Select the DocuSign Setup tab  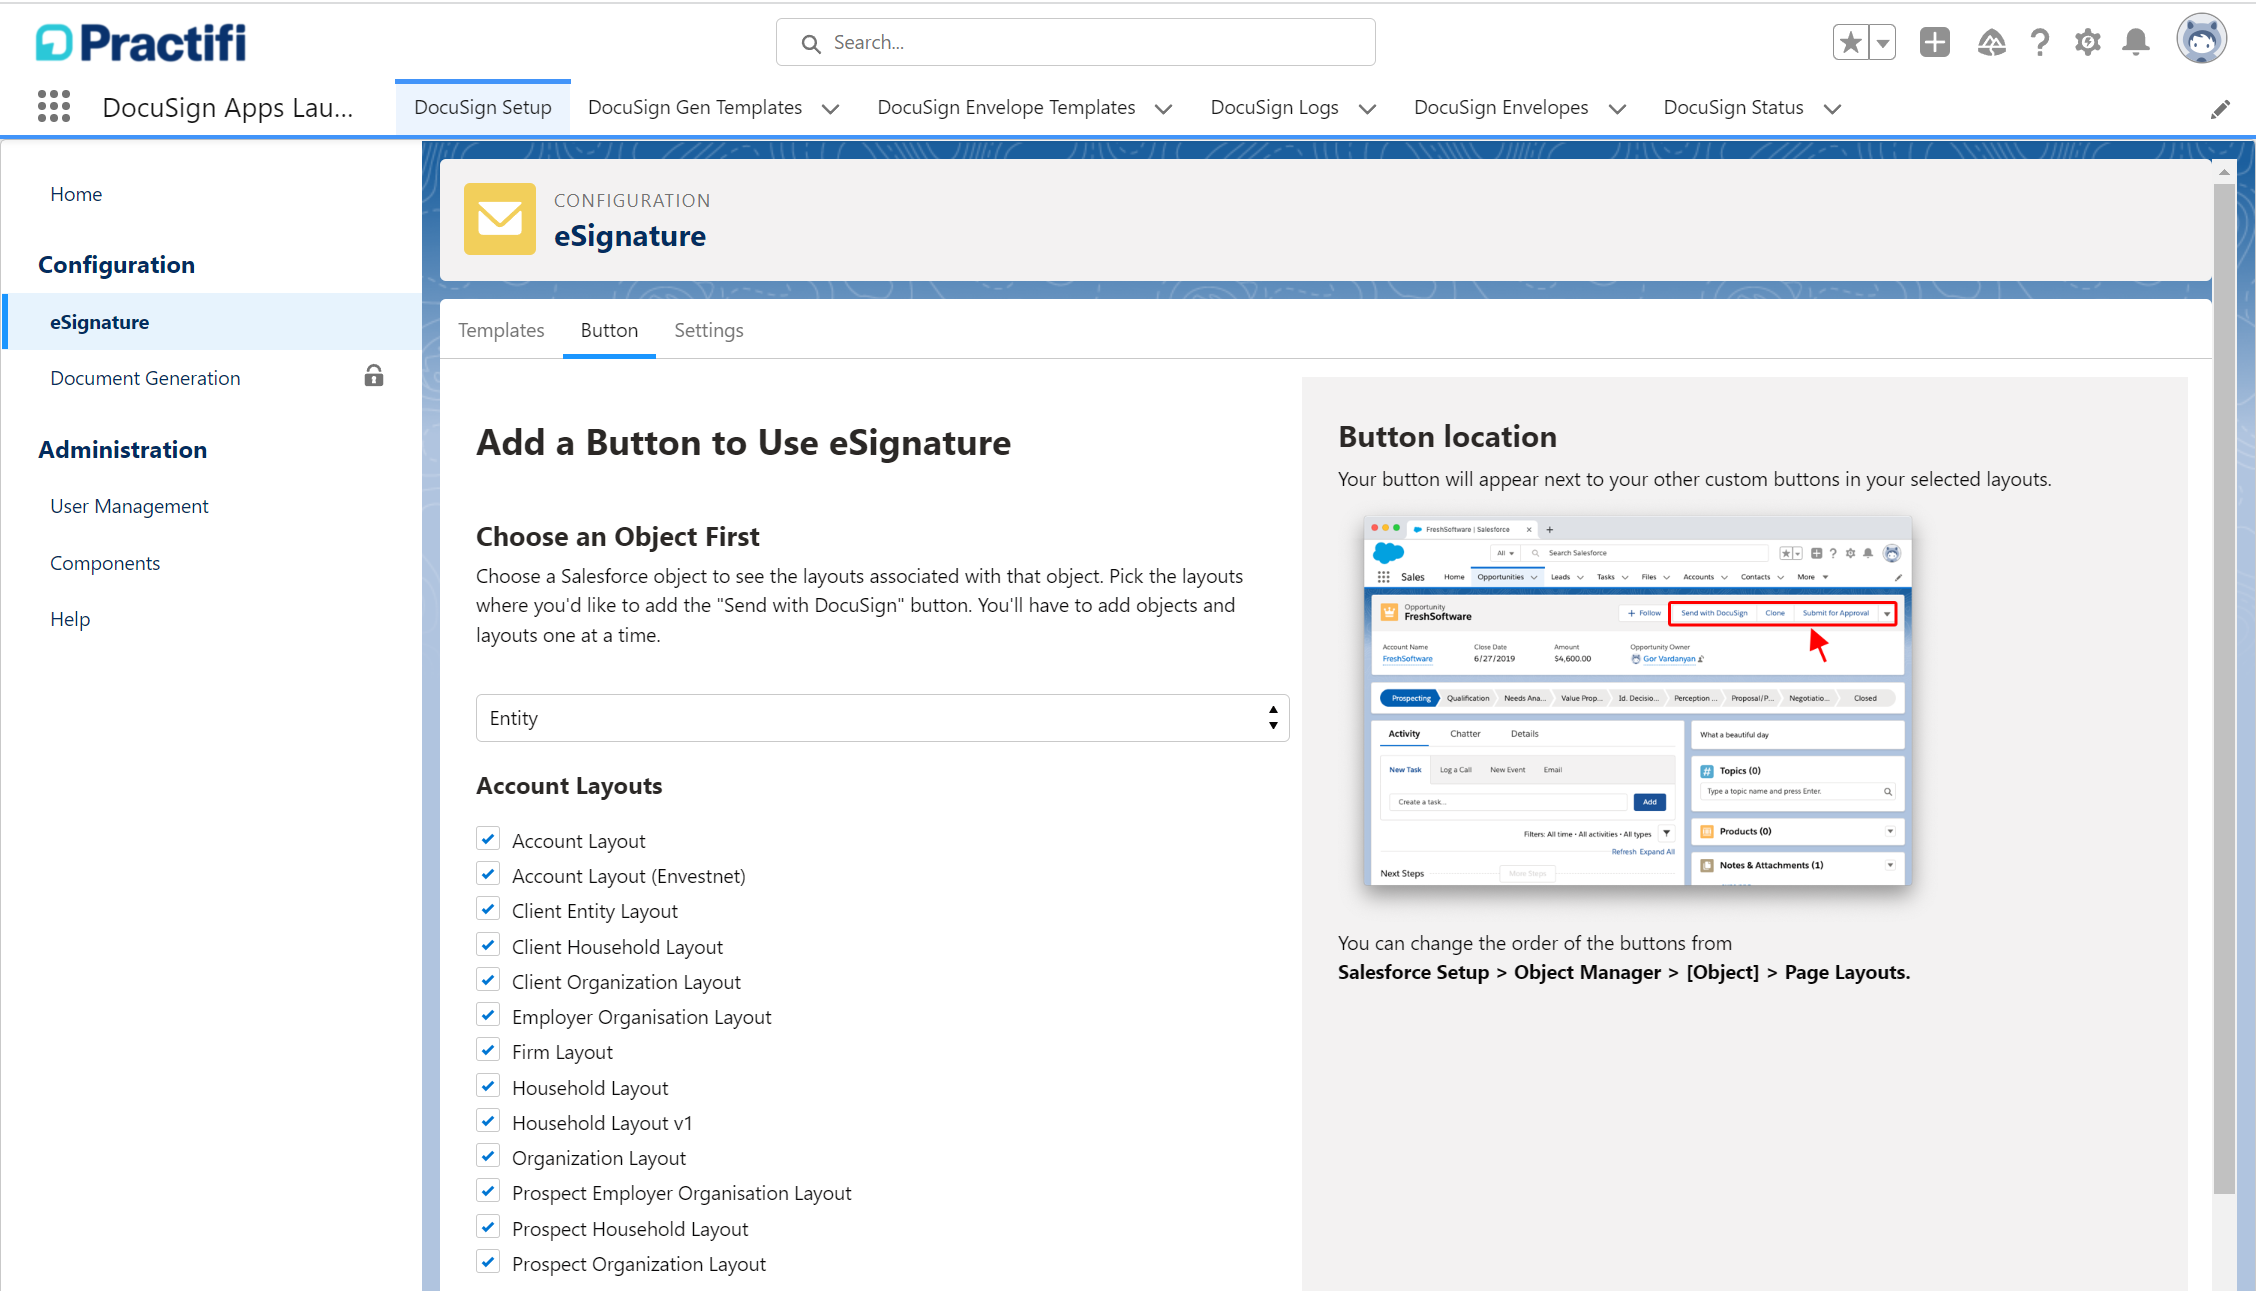pos(483,107)
